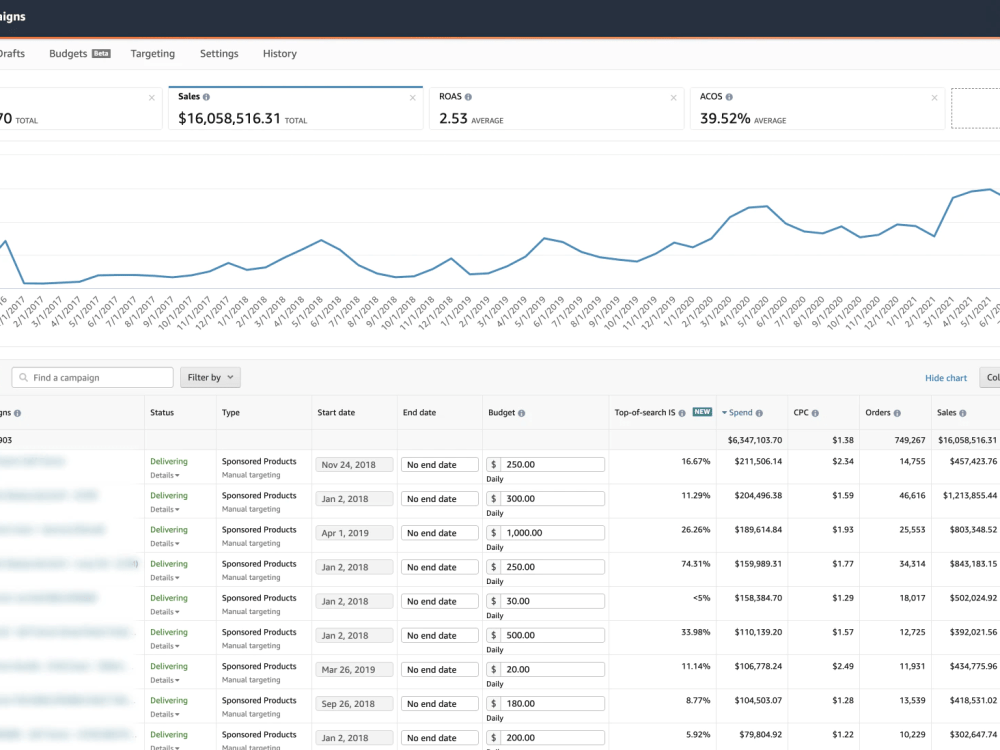Click the Budget column info icon

522,413
